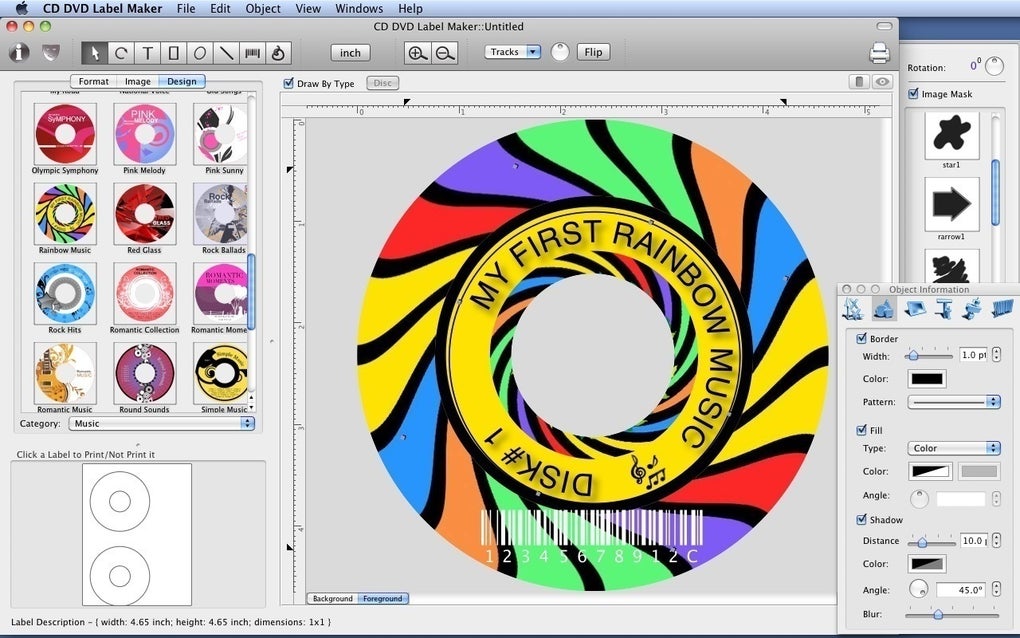
Task: Click the Flip button
Action: [594, 52]
